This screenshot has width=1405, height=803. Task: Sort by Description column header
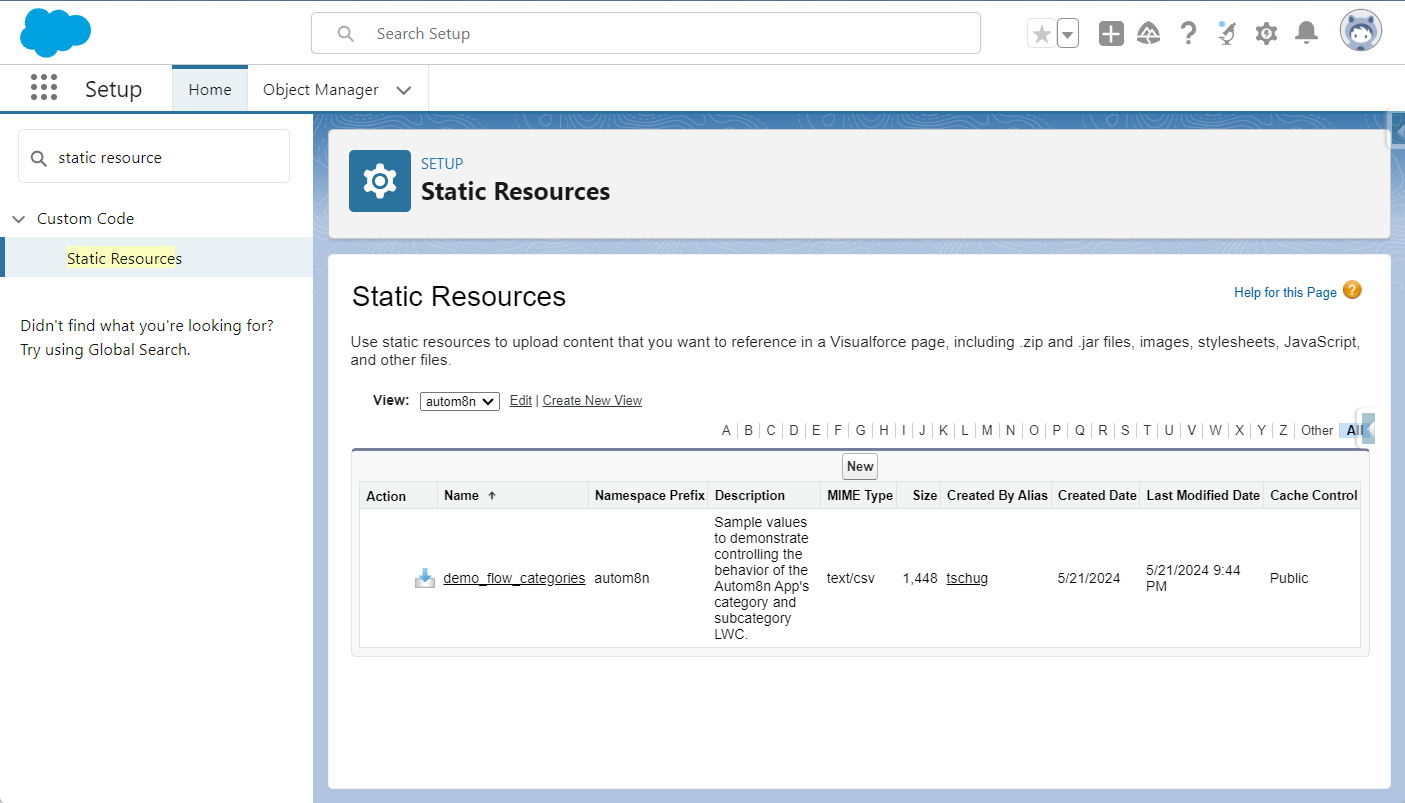click(750, 495)
